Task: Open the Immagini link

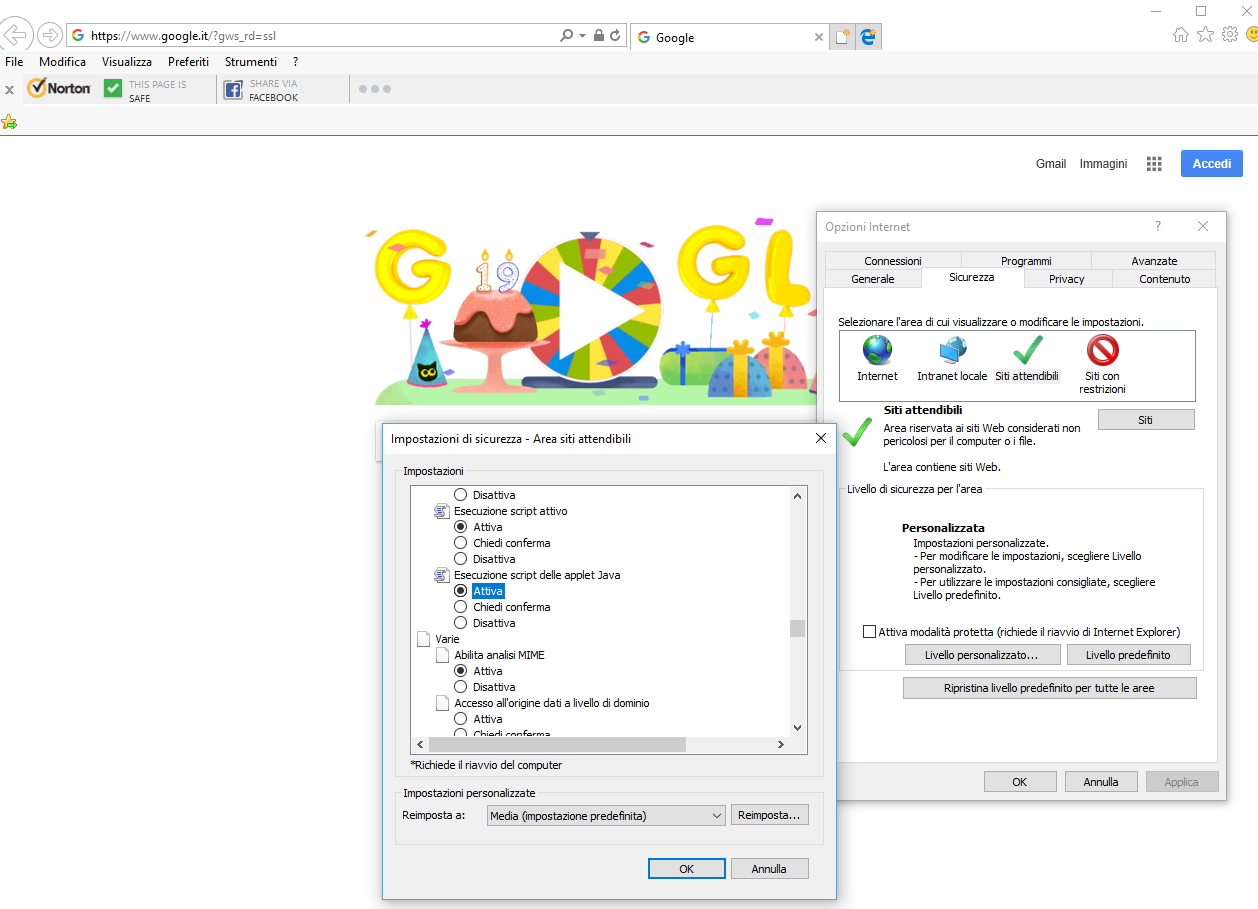Action: 1103,164
